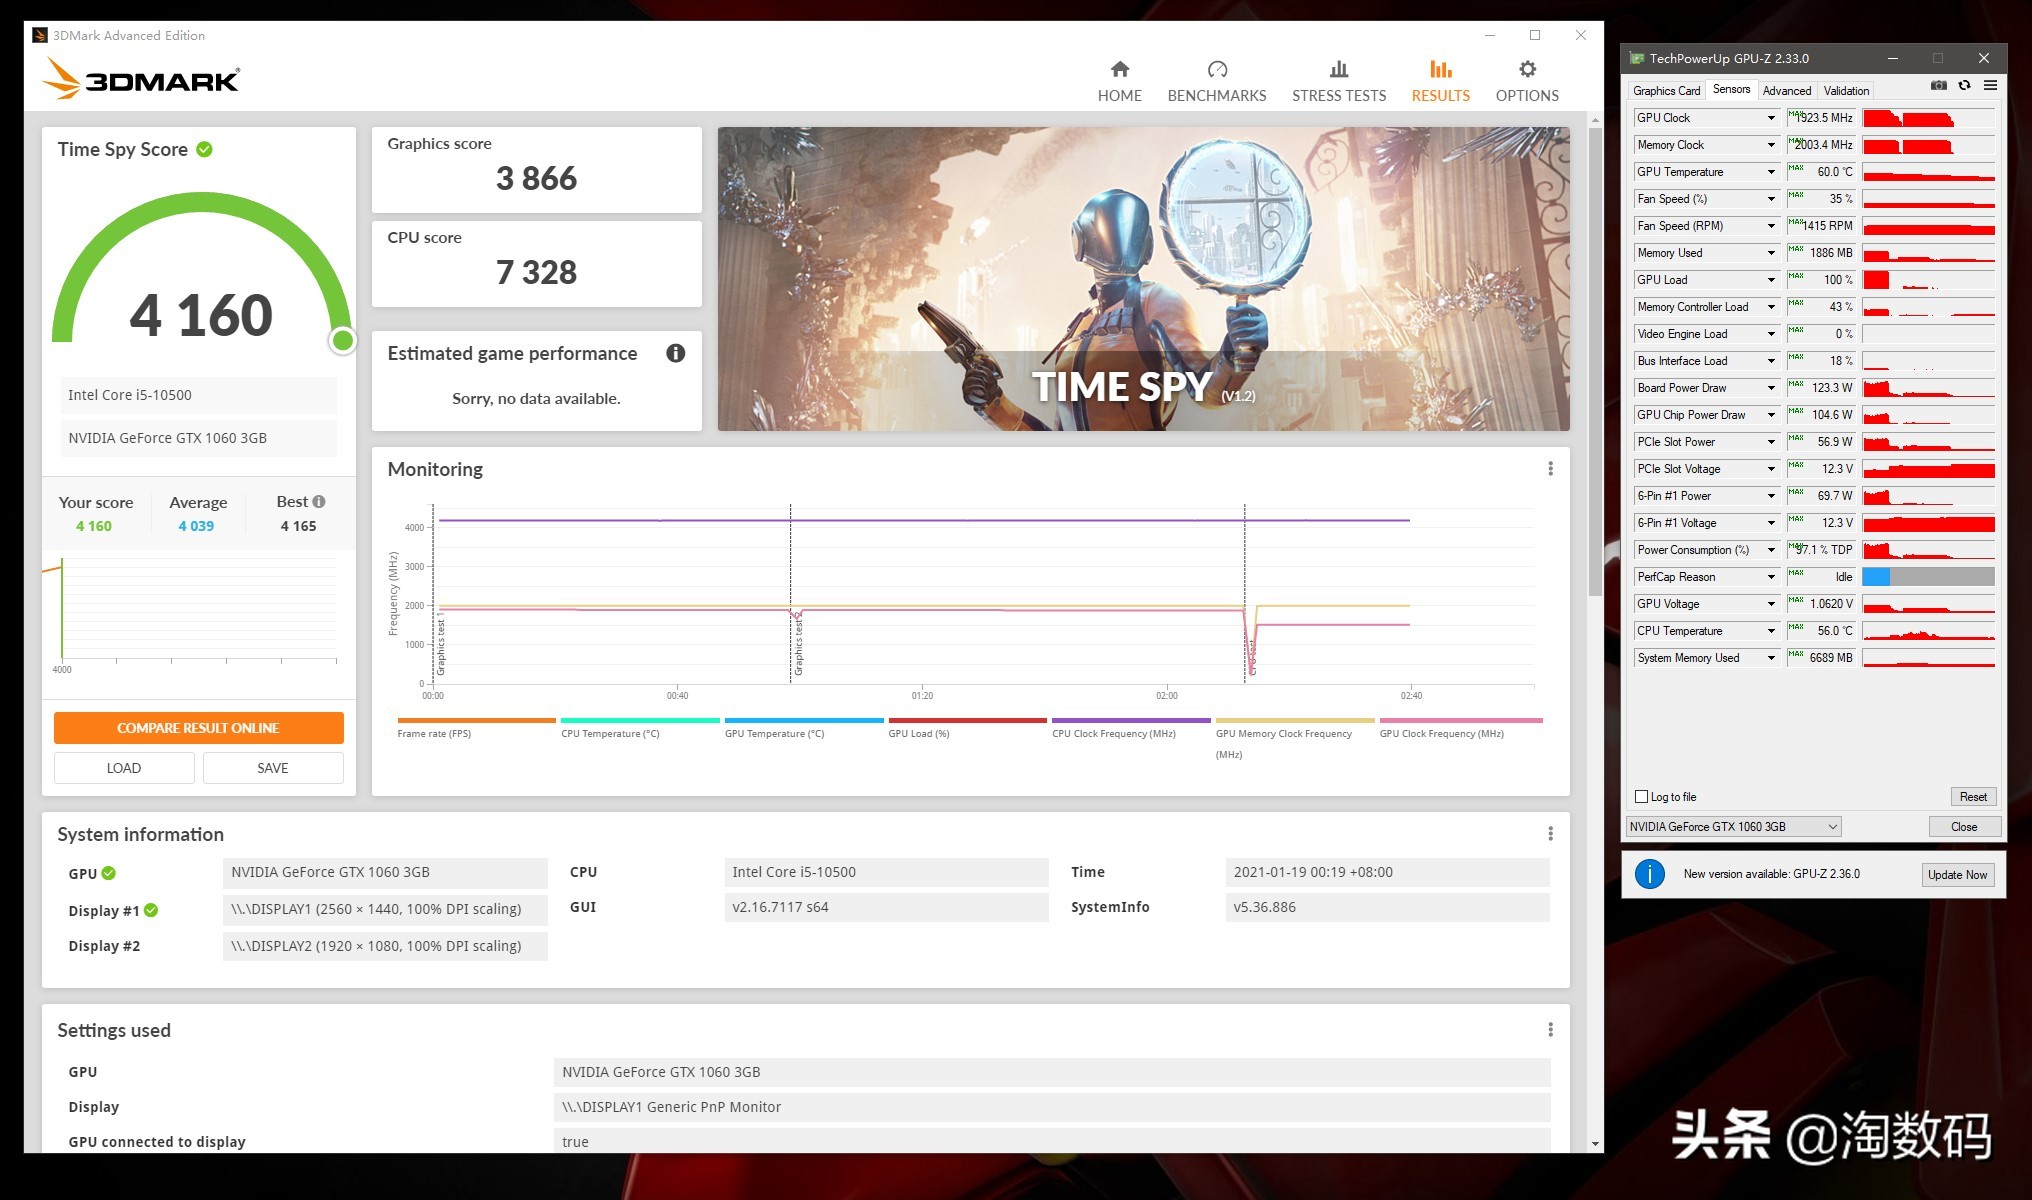Viewport: 2032px width, 1200px height.
Task: Click the GPU Load red legend swatch
Action: [967, 720]
